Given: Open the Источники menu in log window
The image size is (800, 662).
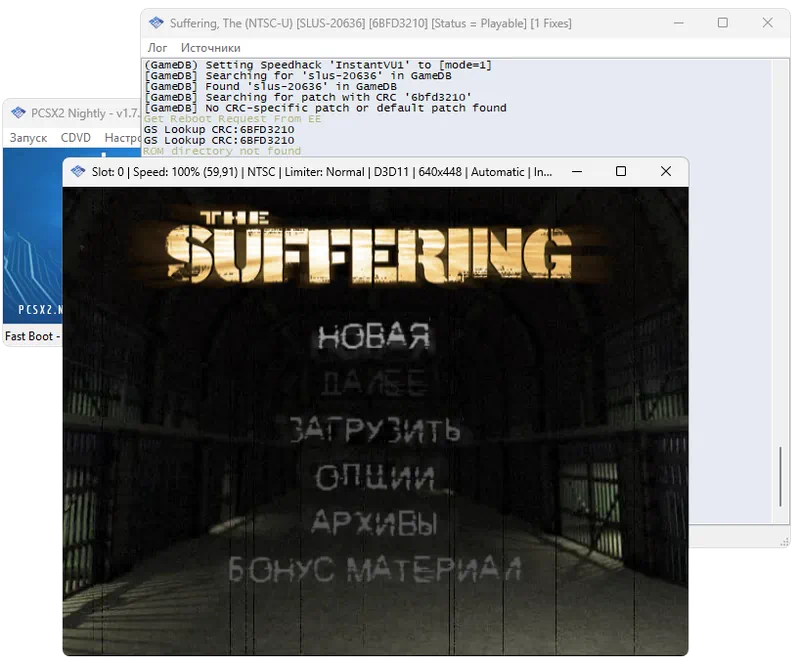Looking at the screenshot, I should pos(210,48).
